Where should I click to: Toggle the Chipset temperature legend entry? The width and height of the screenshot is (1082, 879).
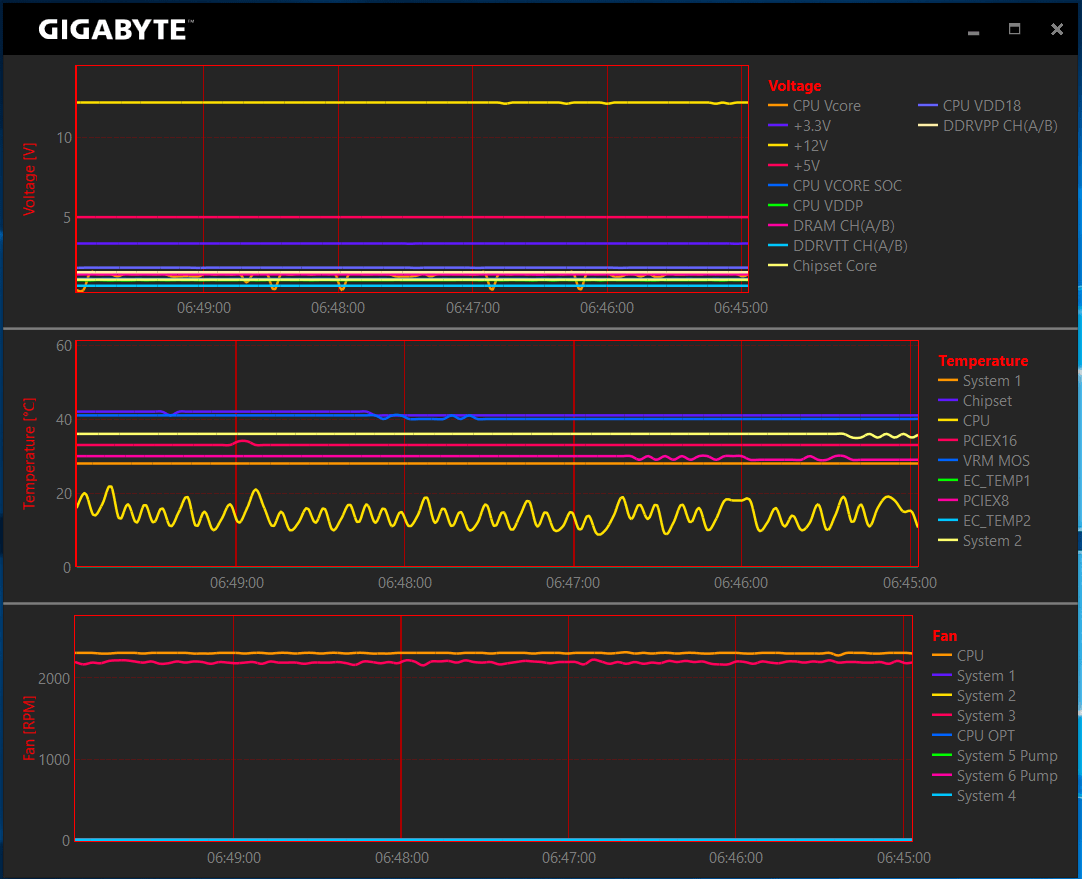click(987, 401)
